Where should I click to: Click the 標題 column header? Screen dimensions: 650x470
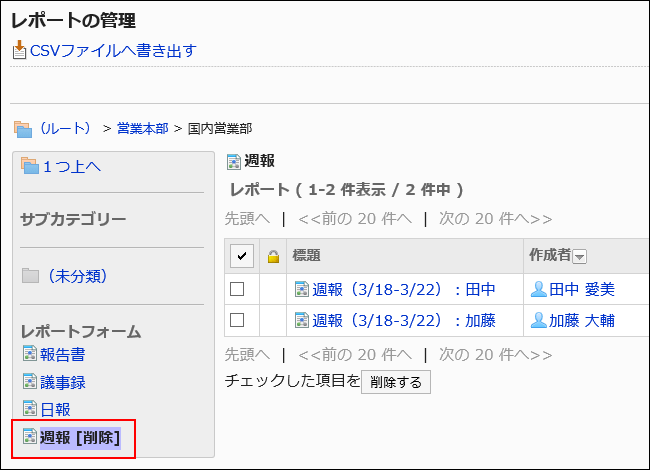click(x=306, y=255)
